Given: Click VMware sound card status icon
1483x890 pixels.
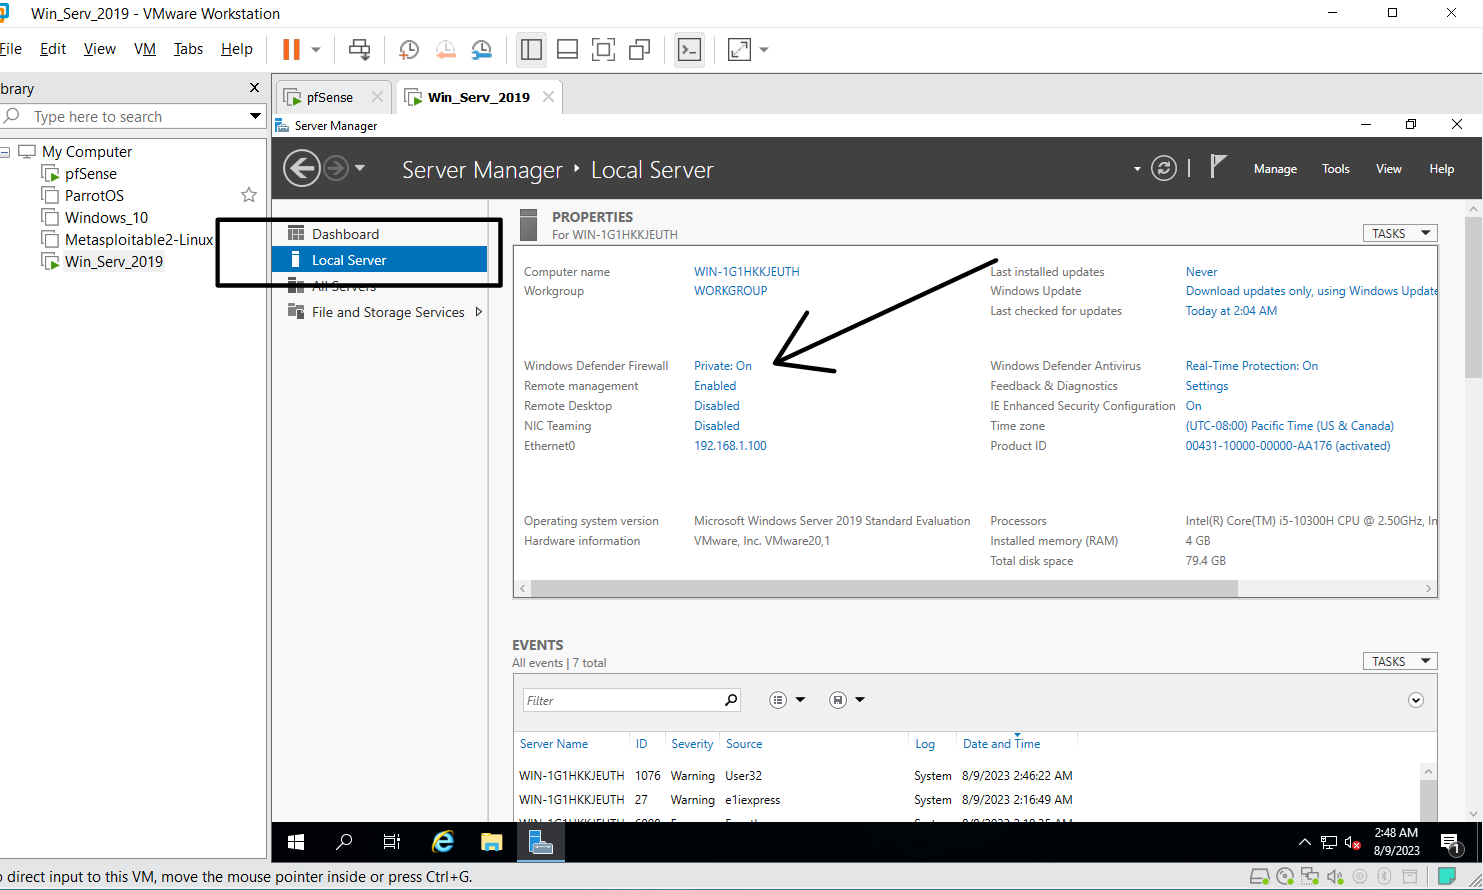Looking at the screenshot, I should coord(1335,877).
